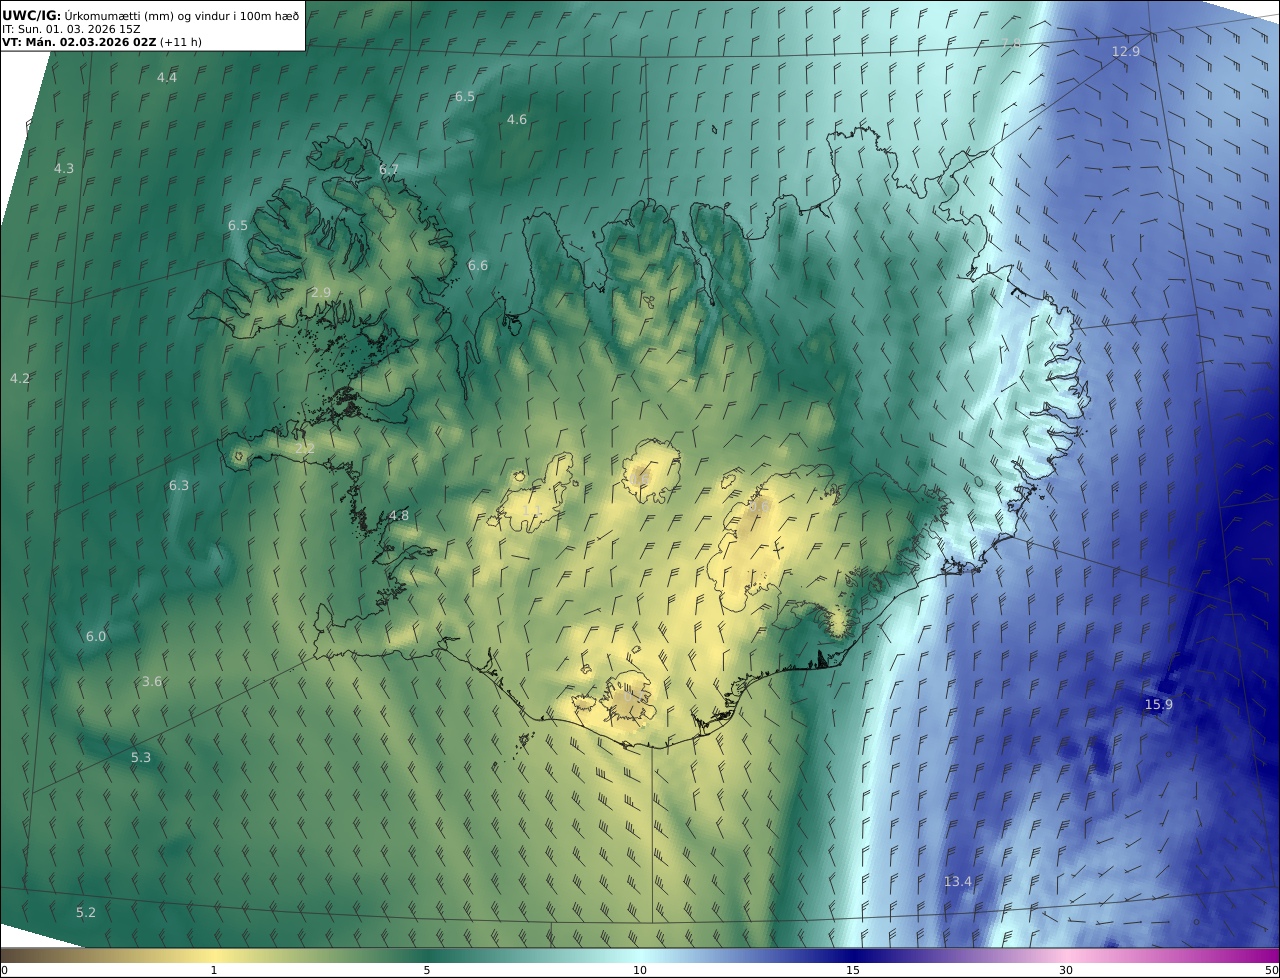Click the 2.2 value on Snæfellsnes
The height and width of the screenshot is (978, 1280).
304,448
